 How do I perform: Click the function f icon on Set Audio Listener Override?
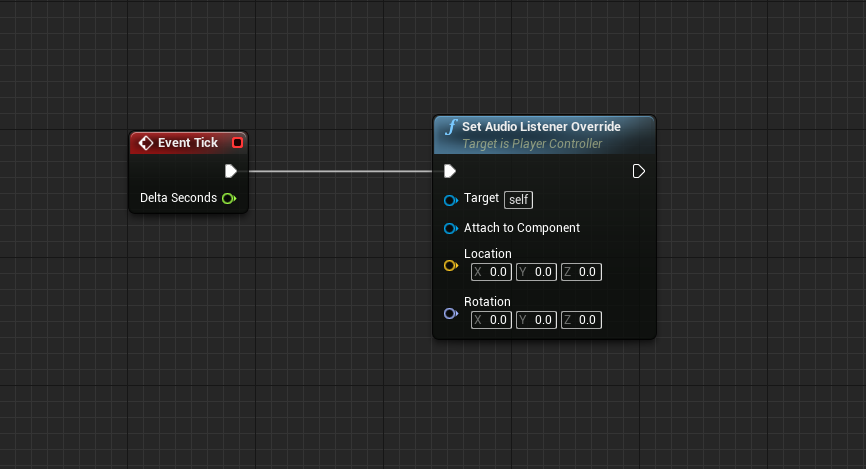(451, 127)
